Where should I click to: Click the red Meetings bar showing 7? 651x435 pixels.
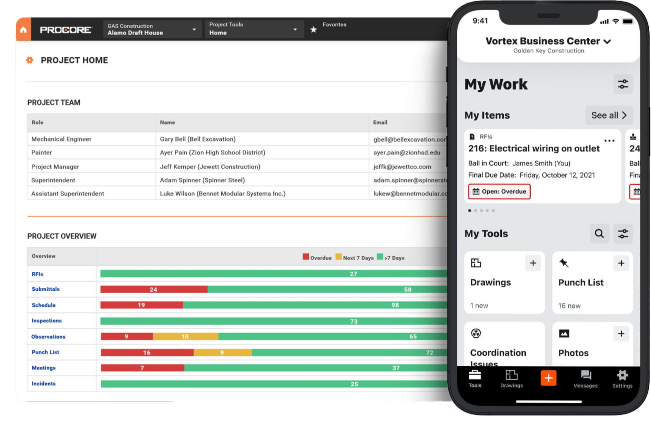tap(142, 368)
